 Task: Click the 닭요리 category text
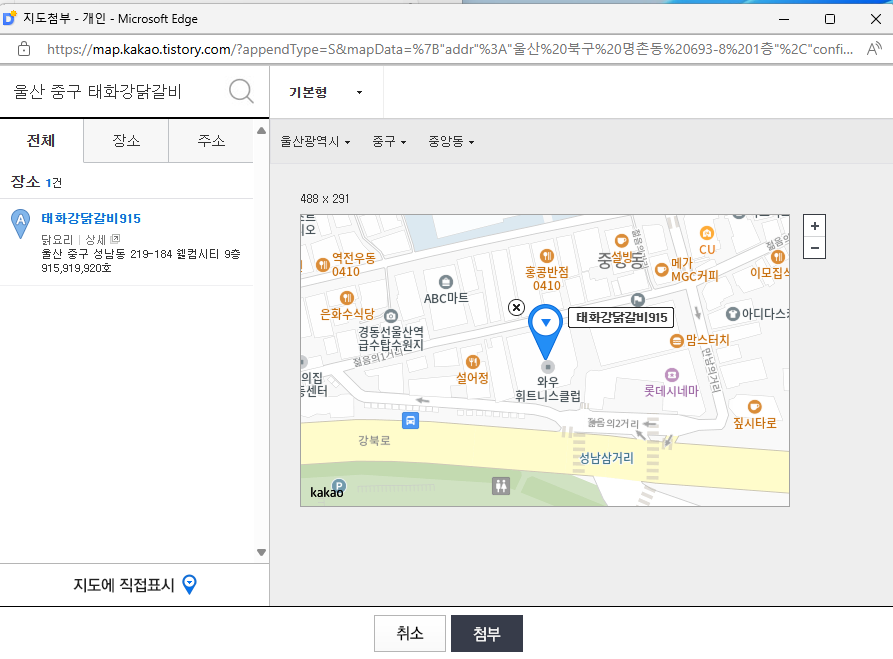(57, 239)
